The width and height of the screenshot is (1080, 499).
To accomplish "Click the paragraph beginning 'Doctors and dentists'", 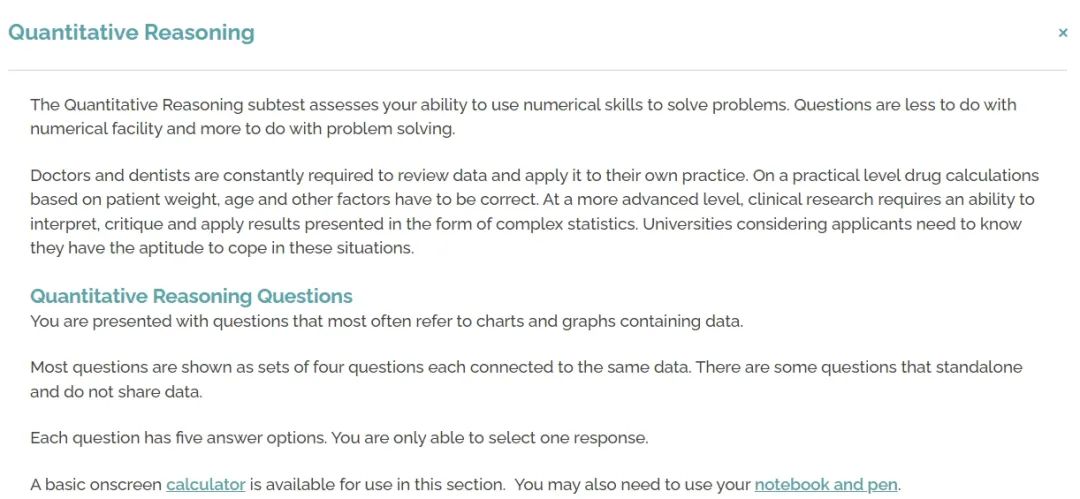I will (x=534, y=212).
